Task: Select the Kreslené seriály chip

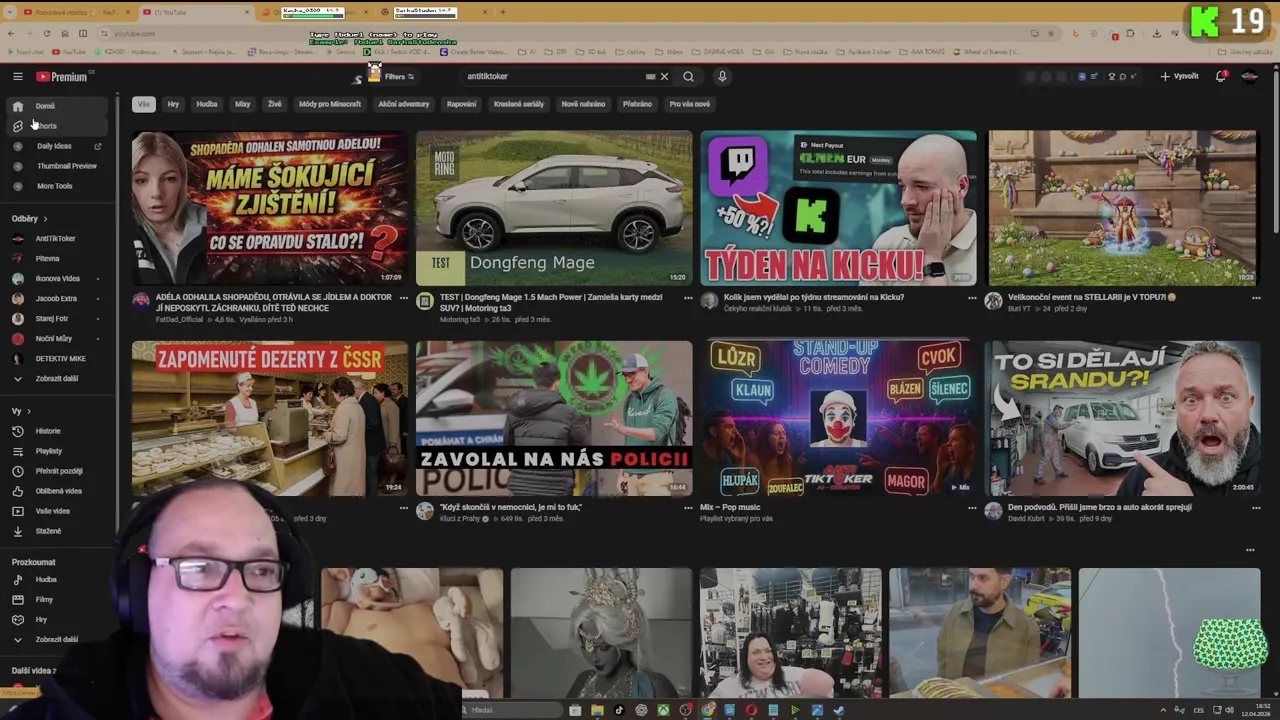Action: click(518, 104)
